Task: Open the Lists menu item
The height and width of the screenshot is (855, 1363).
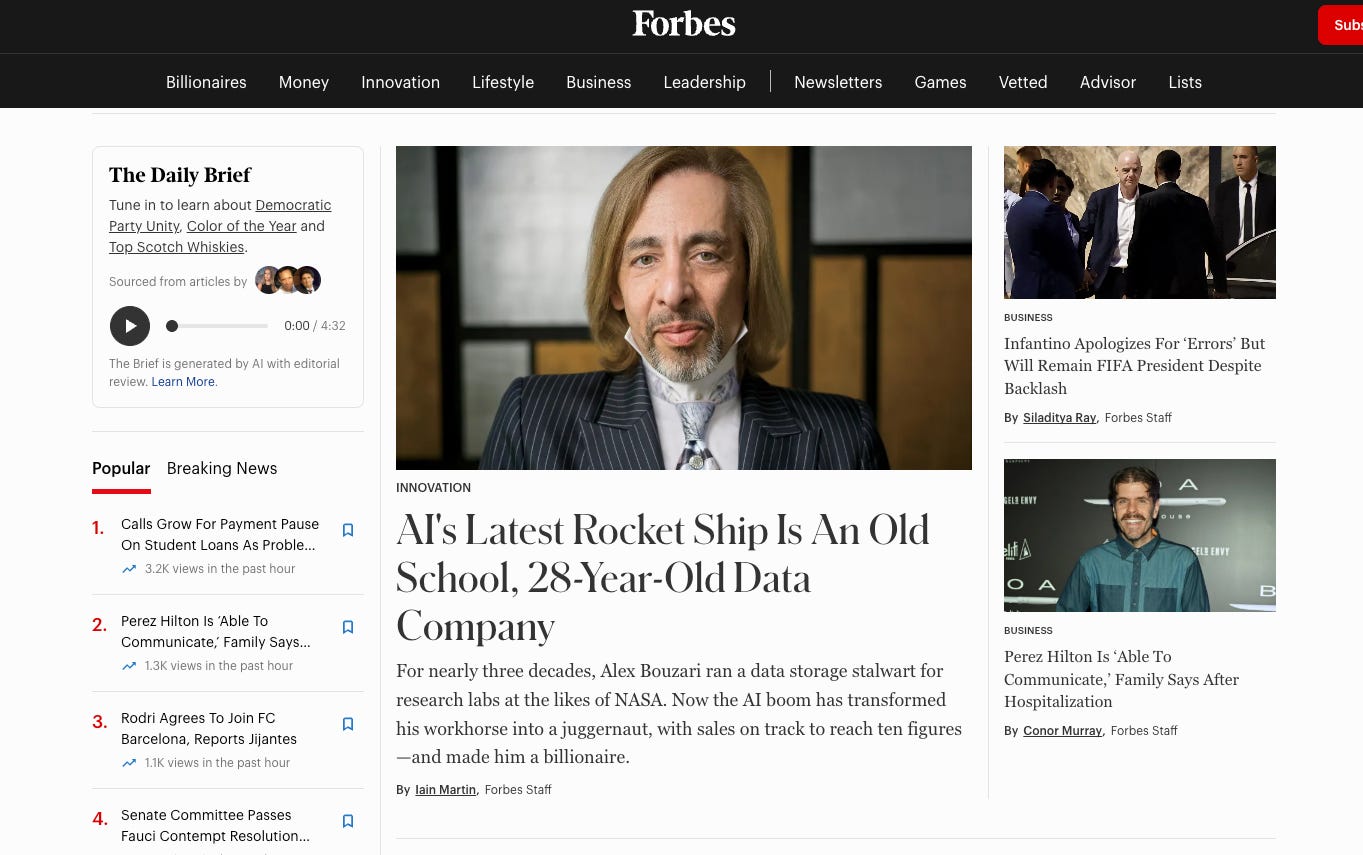Action: (1185, 82)
